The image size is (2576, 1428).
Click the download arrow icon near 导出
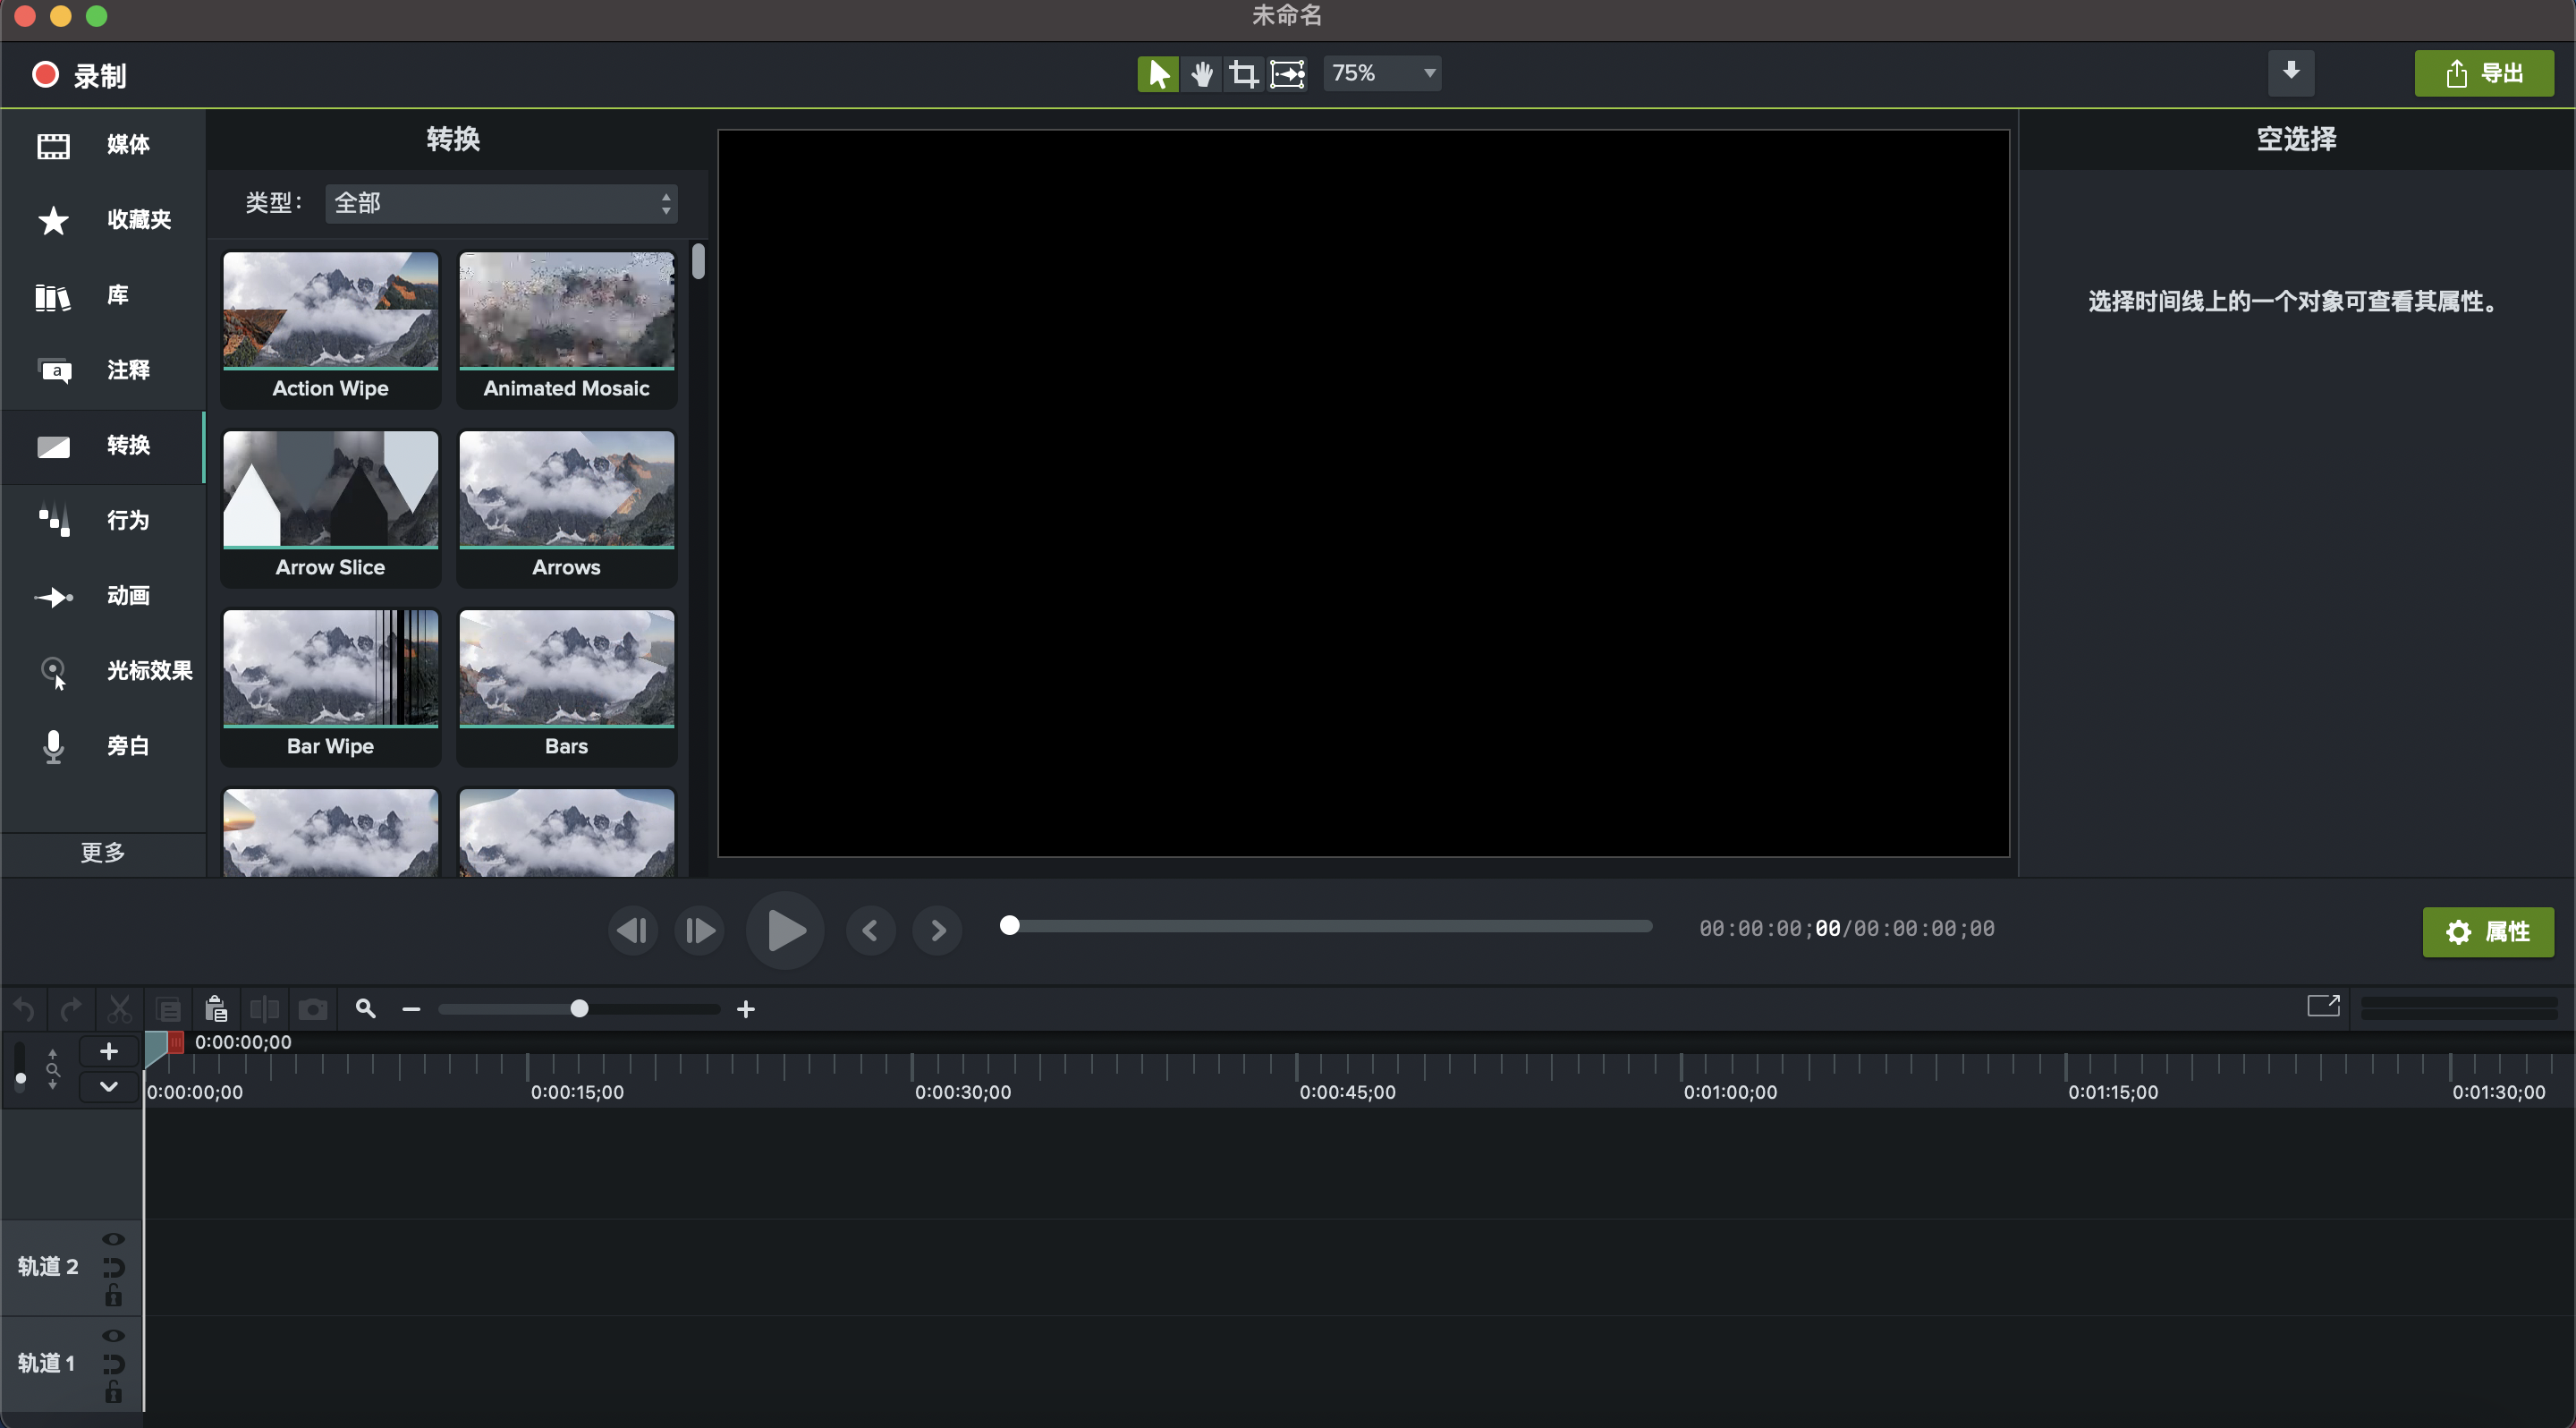[x=2290, y=73]
